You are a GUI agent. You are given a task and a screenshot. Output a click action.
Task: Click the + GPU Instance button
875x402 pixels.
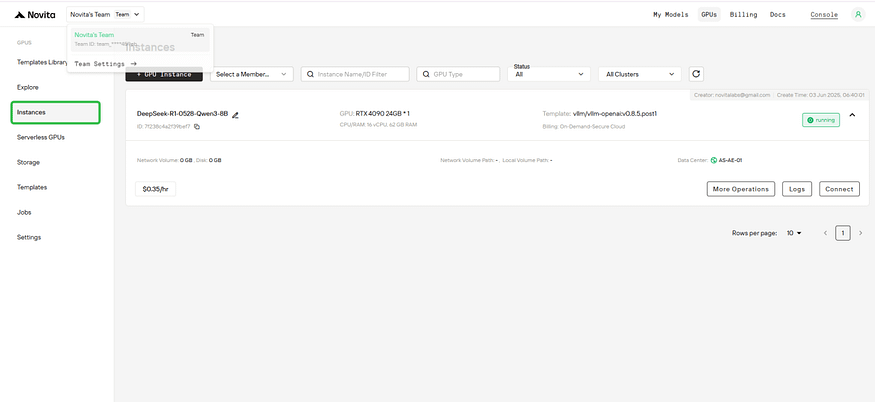pos(164,74)
